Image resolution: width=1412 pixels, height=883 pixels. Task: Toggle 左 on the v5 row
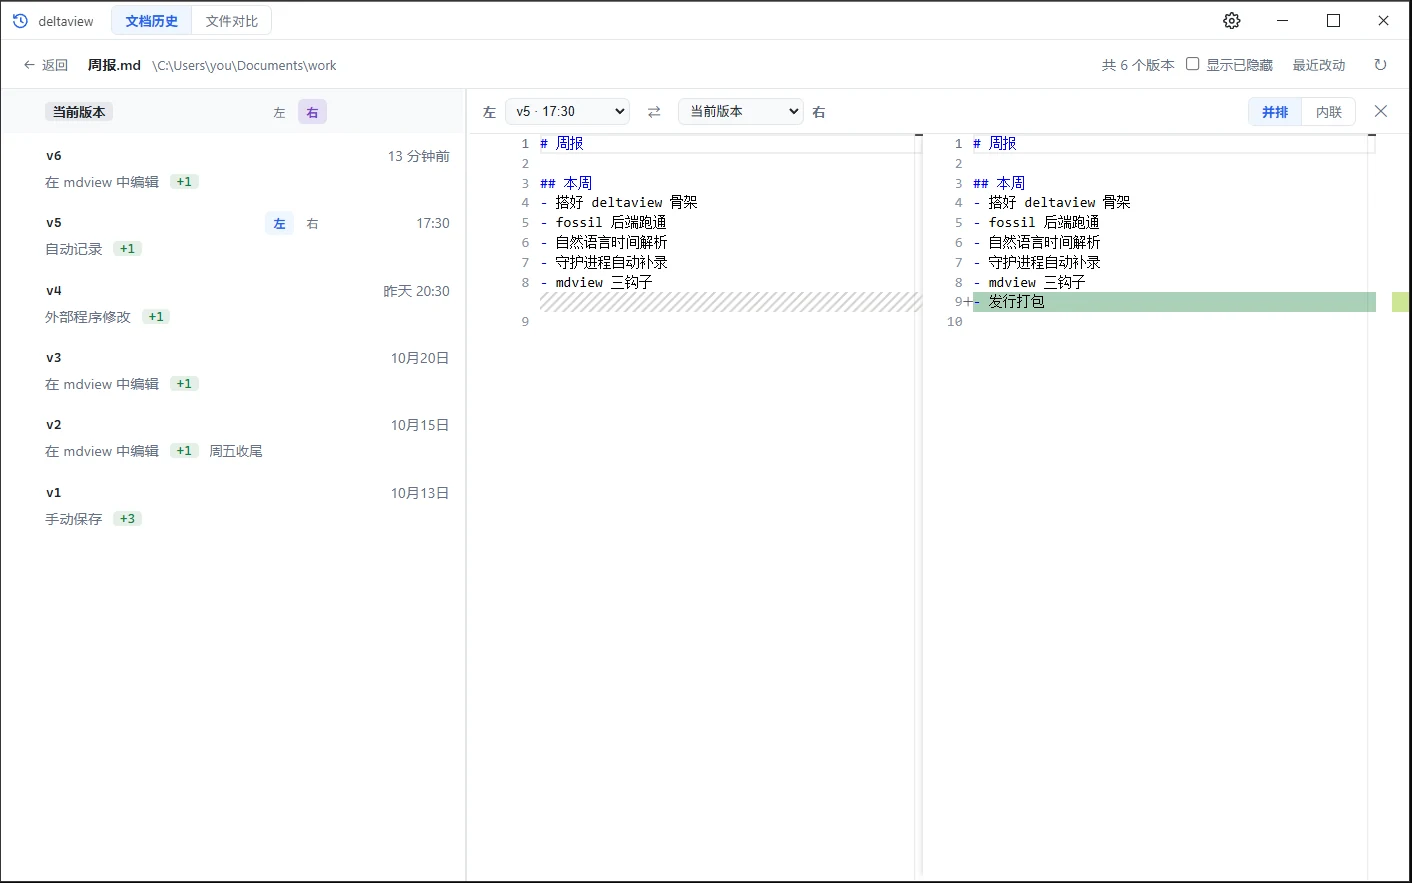279,224
